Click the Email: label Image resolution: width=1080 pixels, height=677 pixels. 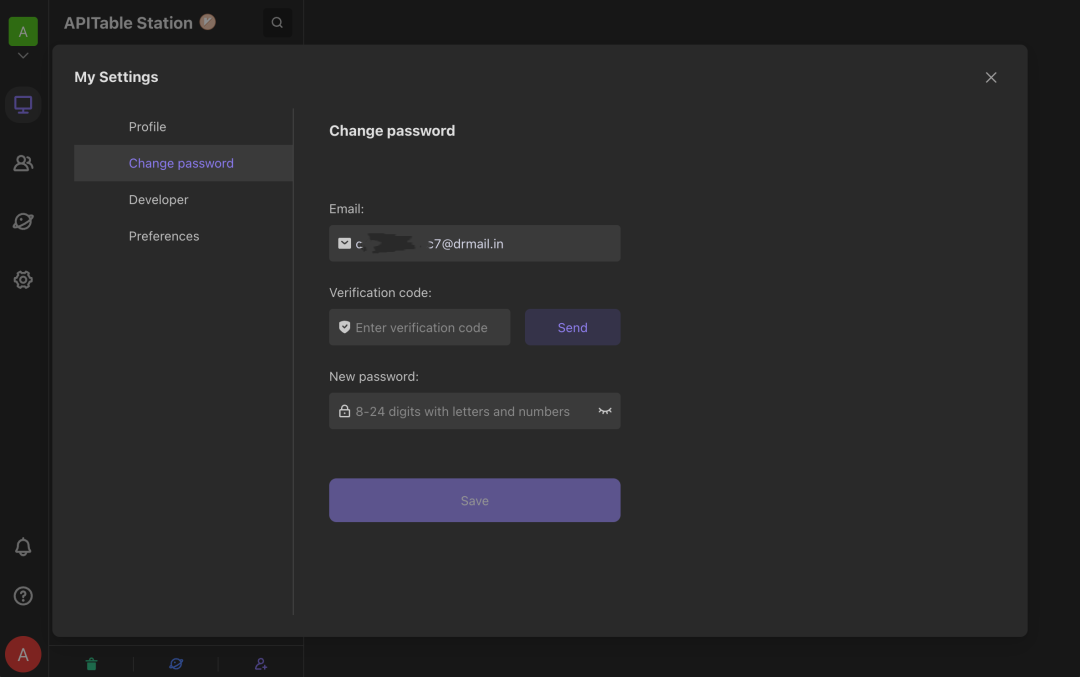[x=346, y=209]
